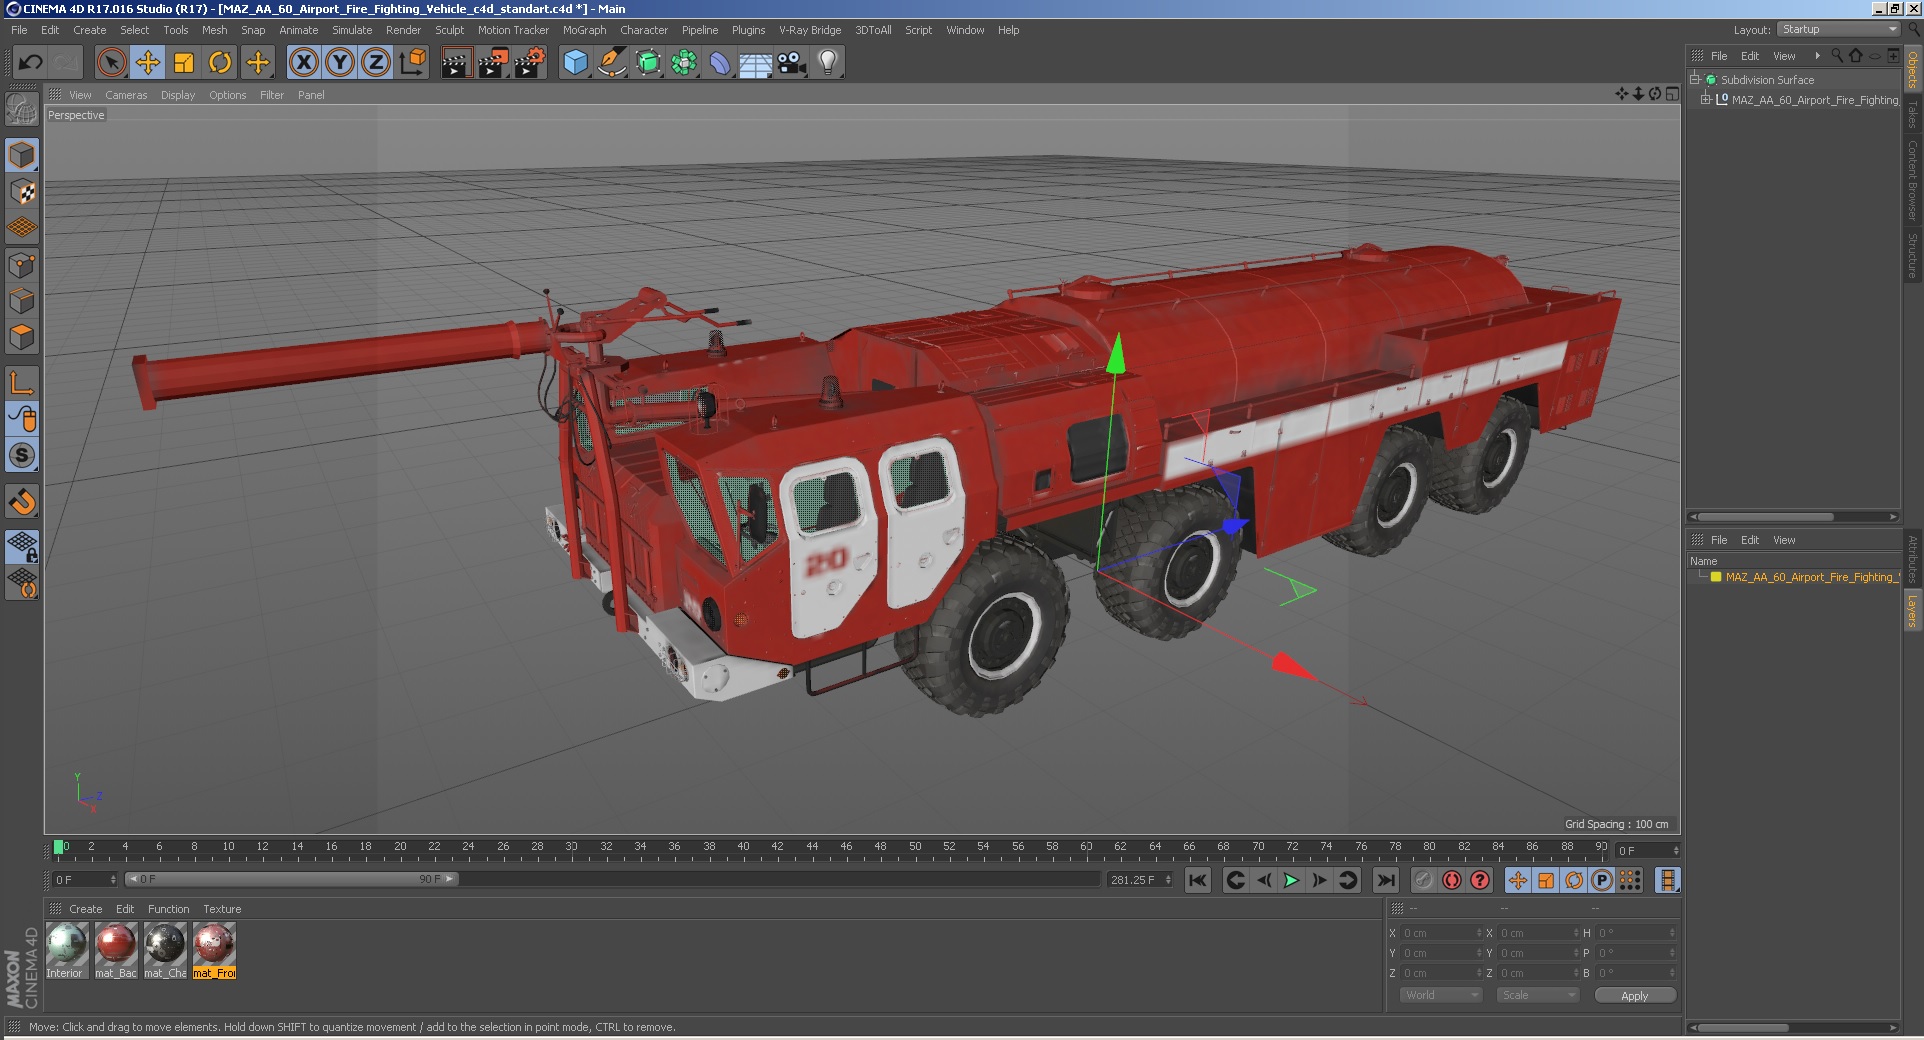The width and height of the screenshot is (1924, 1040).
Task: Expand MAZ_AA_60 object hierarchy
Action: point(1706,99)
